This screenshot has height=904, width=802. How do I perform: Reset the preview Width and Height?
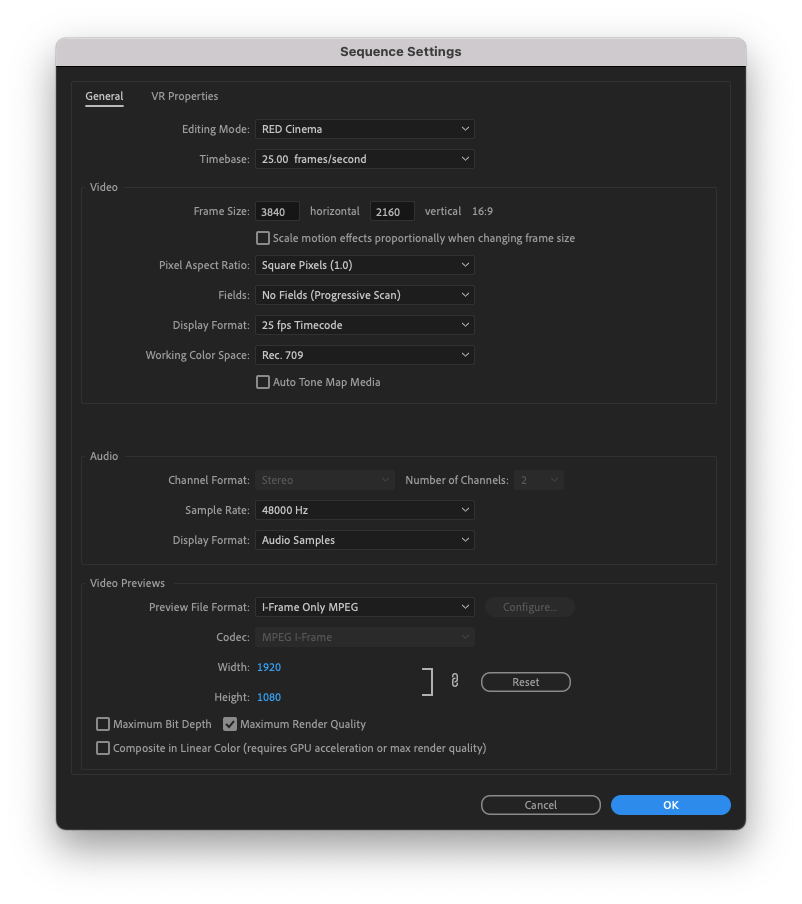(525, 681)
